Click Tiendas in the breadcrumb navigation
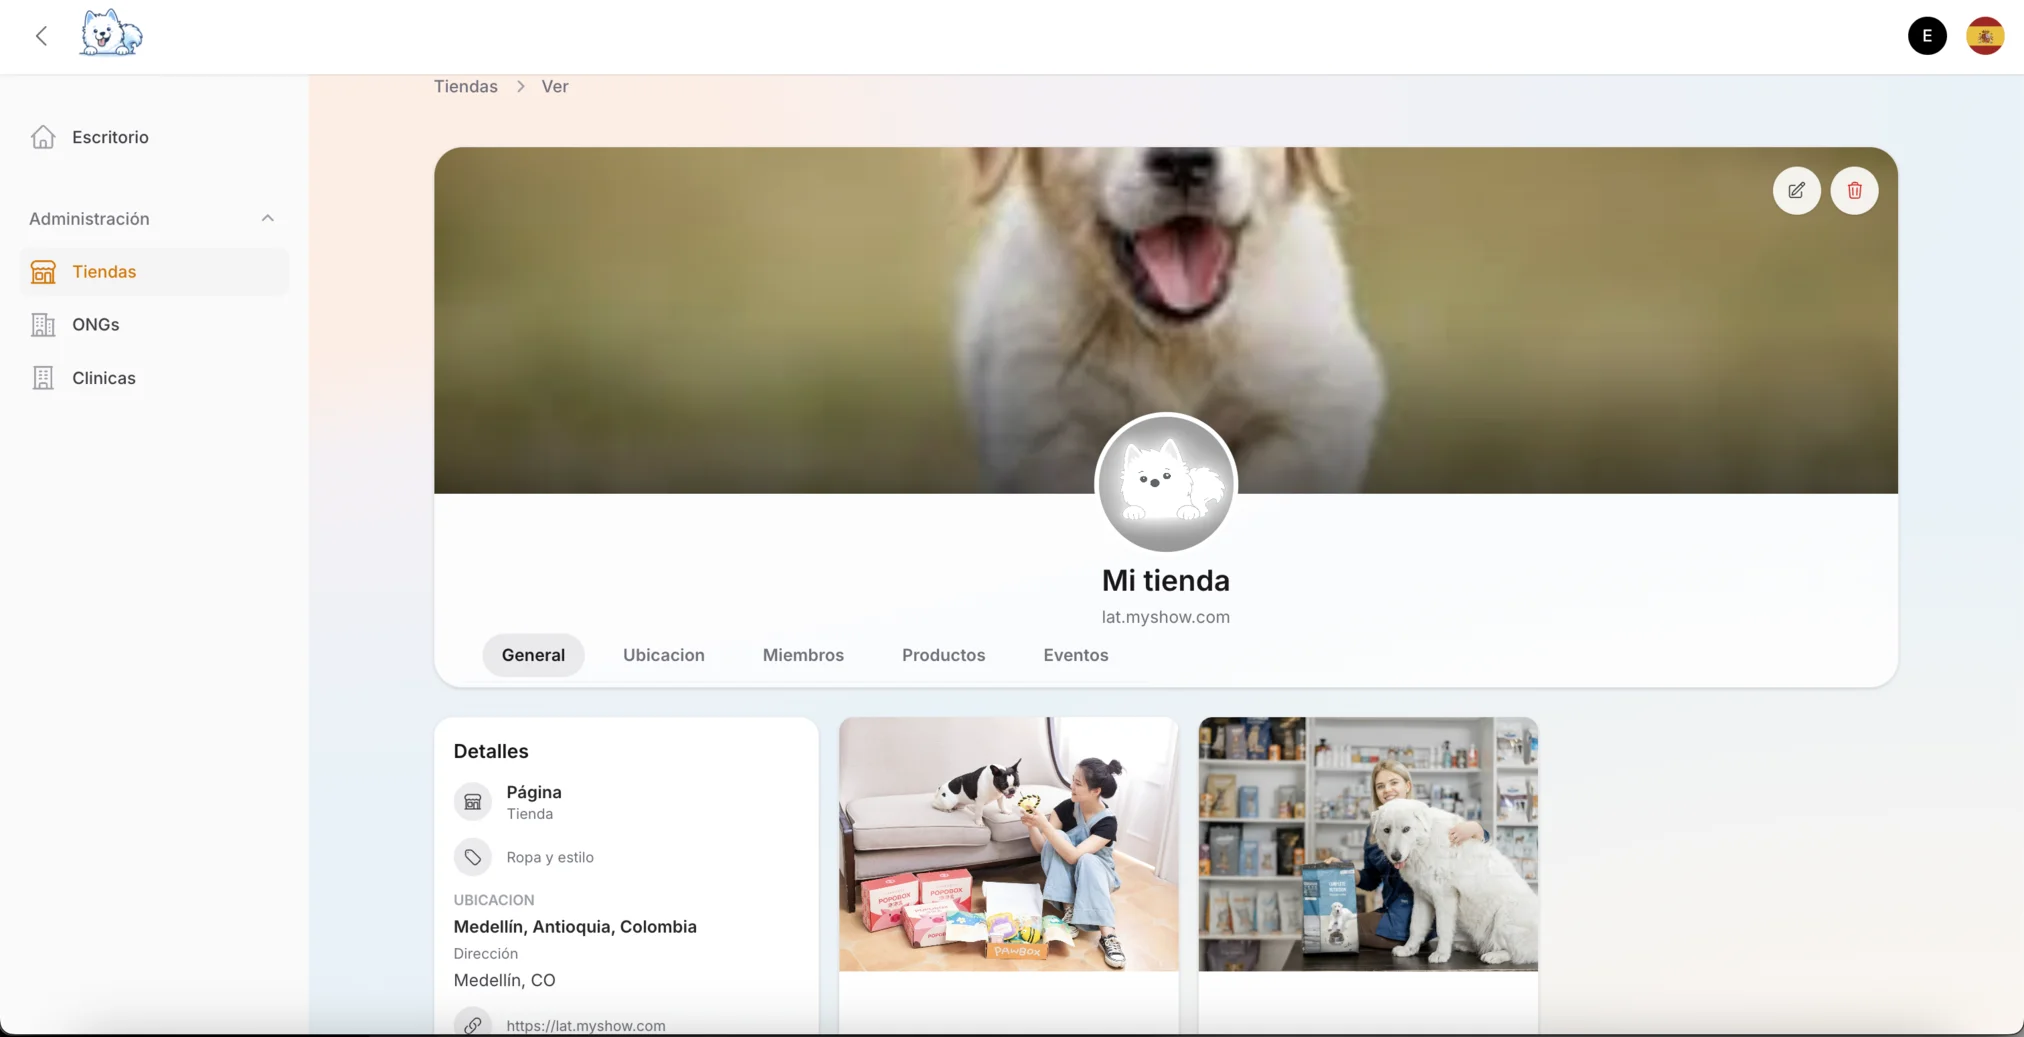 (465, 86)
